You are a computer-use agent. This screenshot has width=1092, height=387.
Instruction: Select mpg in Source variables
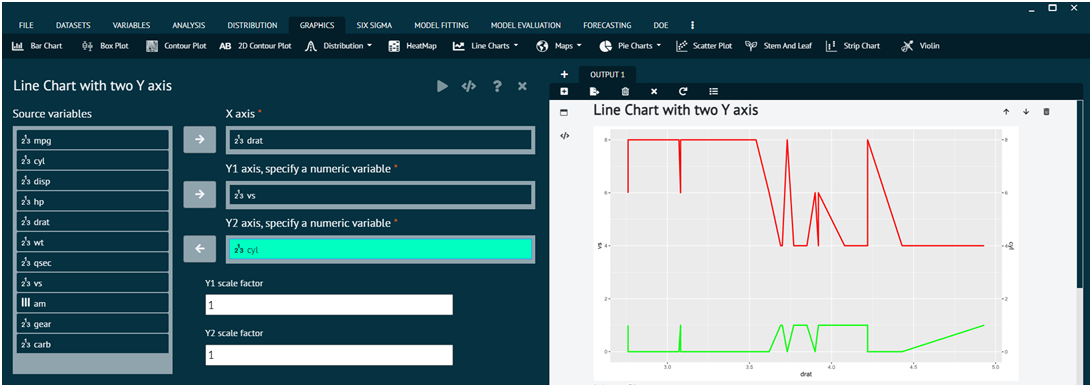pyautogui.click(x=93, y=140)
